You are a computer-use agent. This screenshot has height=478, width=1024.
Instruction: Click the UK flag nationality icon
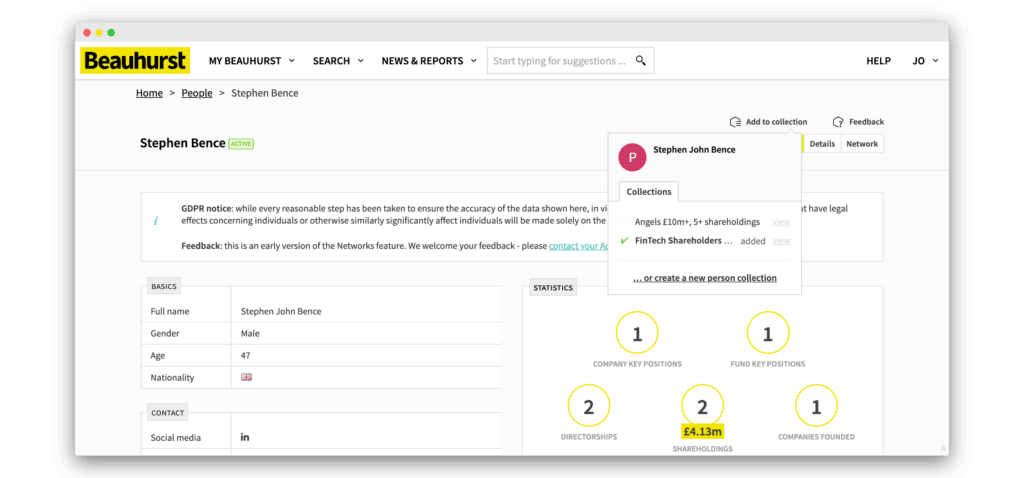pos(246,377)
